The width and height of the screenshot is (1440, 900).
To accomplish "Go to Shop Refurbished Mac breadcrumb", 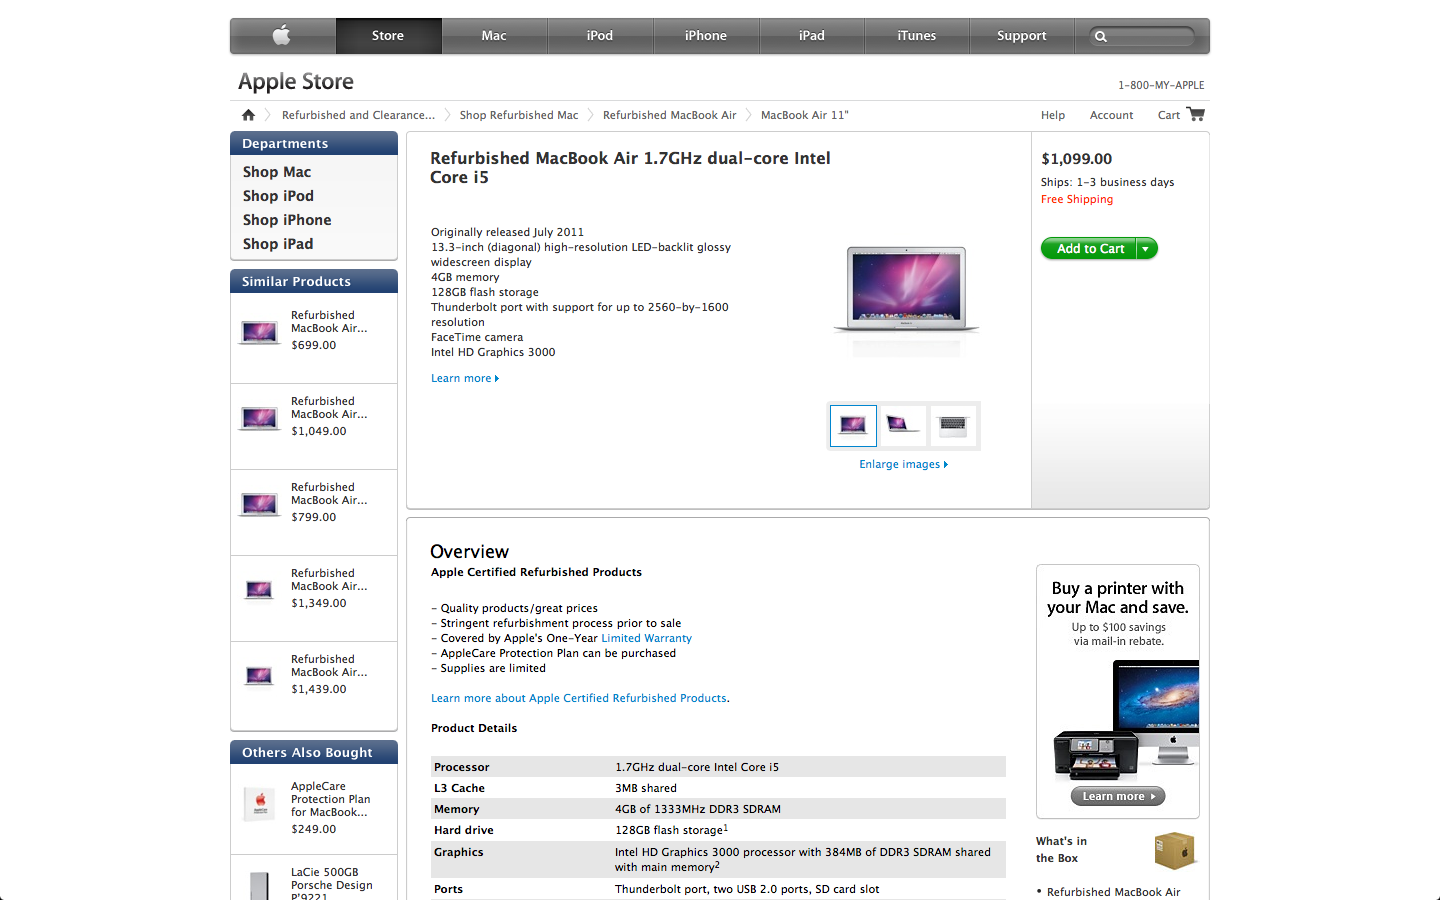I will tap(519, 115).
